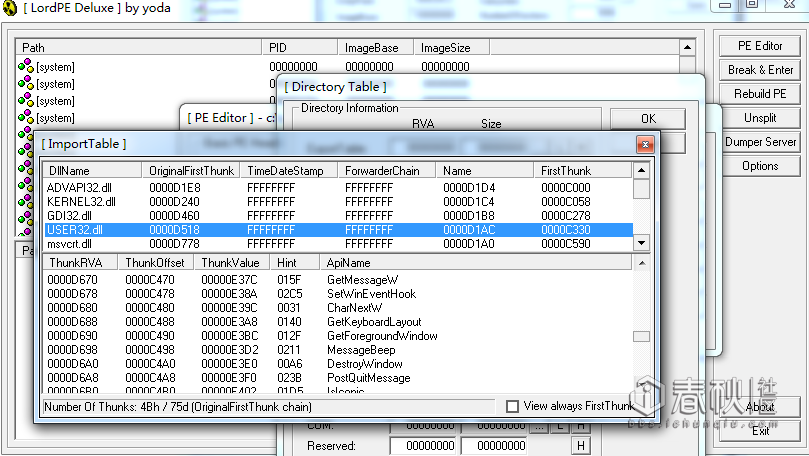Select the msvcrt.dll row

tap(338, 243)
